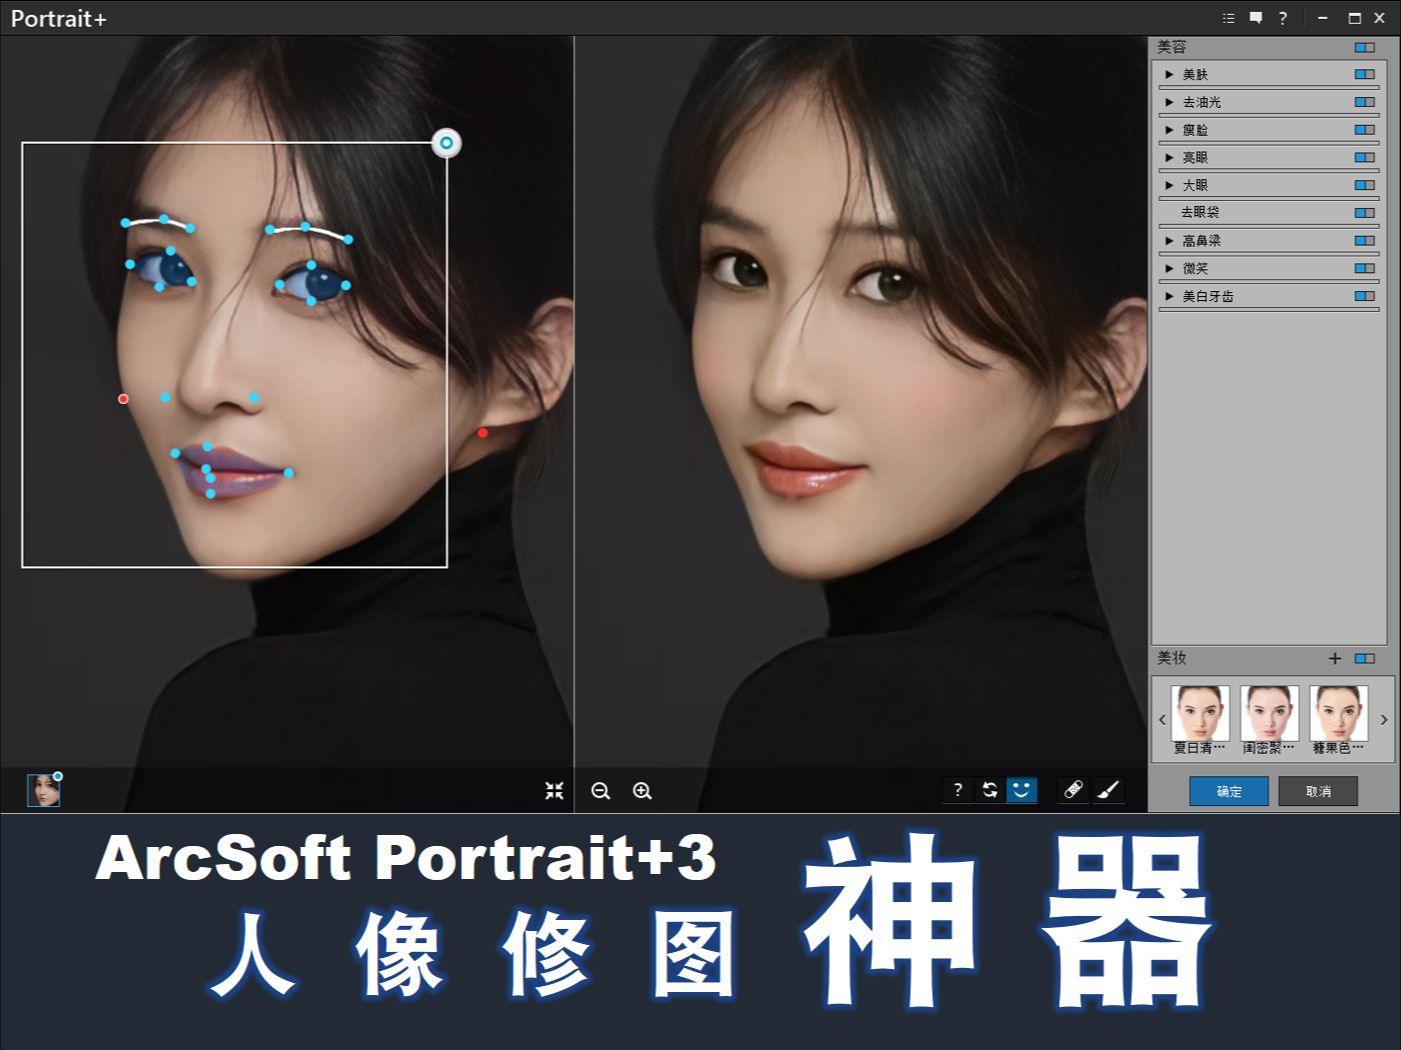This screenshot has width=1401, height=1050.
Task: Expand the 高鼻梁 section arrow
Action: point(1169,240)
